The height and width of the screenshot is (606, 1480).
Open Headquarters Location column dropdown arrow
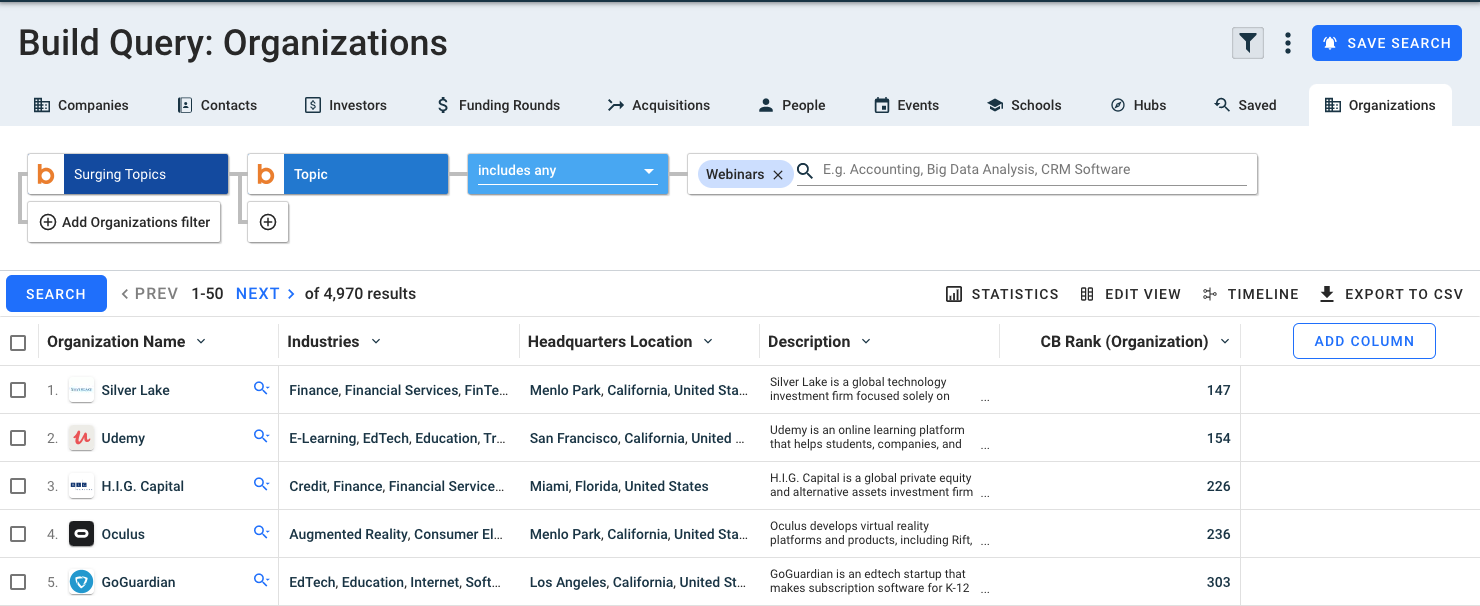point(708,342)
